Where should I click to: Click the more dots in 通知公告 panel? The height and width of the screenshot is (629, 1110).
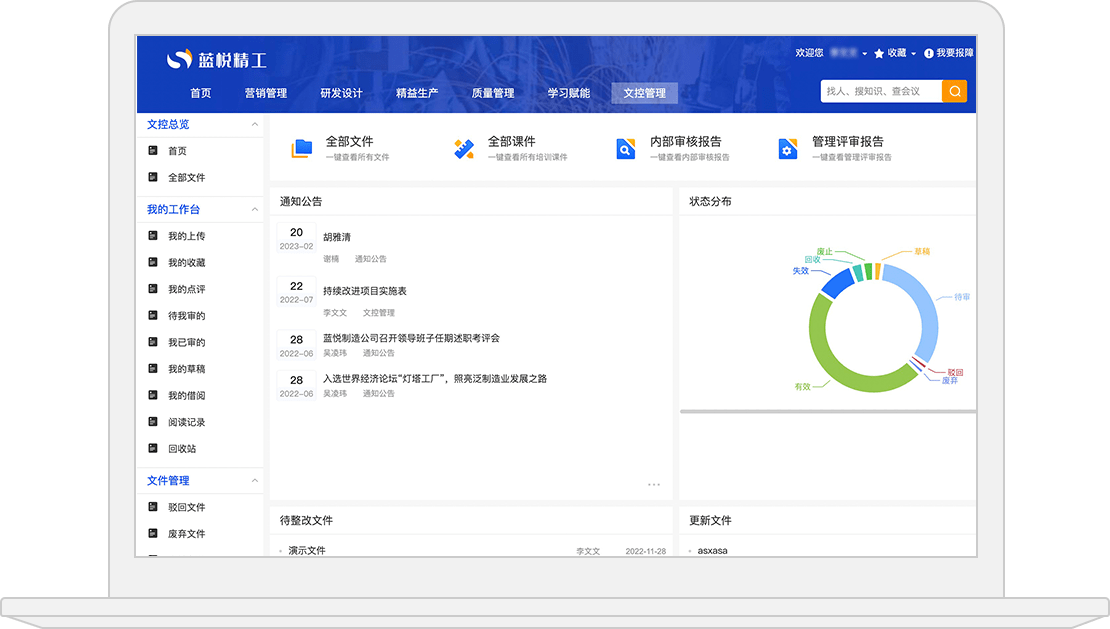pyautogui.click(x=654, y=485)
